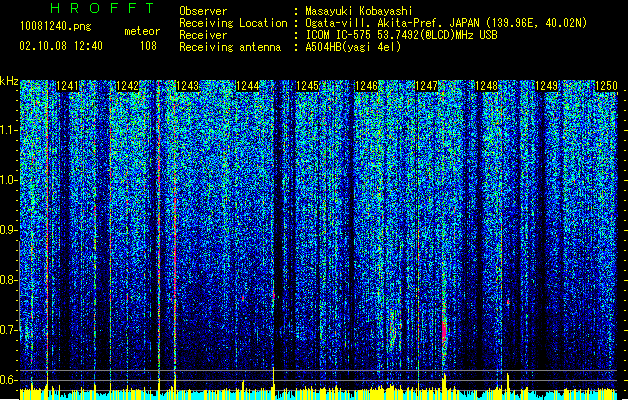Image resolution: width=629 pixels, height=400 pixels.
Task: Click the 1242 time marker
Action: pyautogui.click(x=127, y=86)
